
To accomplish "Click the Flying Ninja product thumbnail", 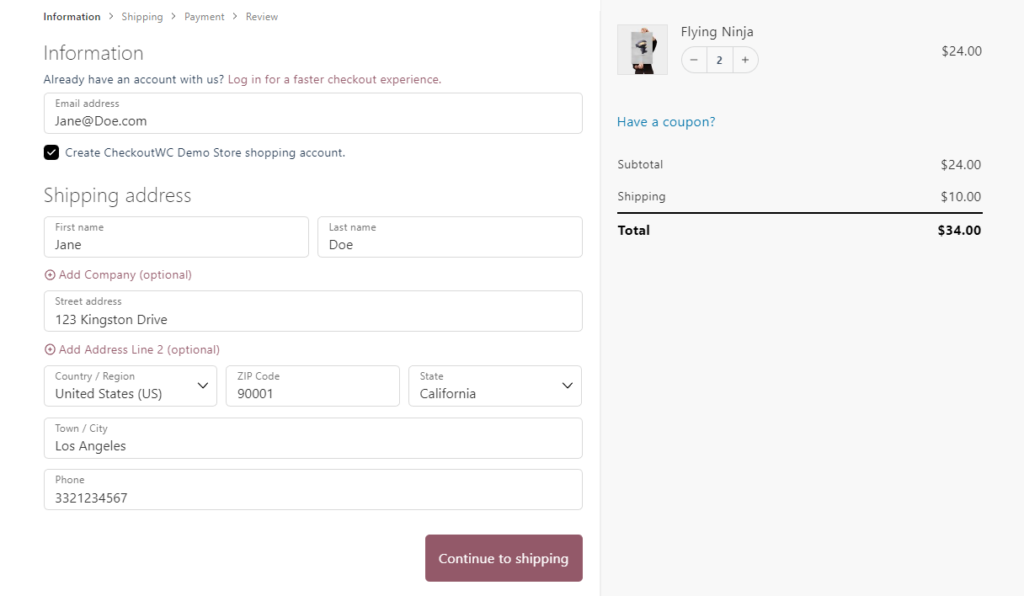I will point(642,50).
